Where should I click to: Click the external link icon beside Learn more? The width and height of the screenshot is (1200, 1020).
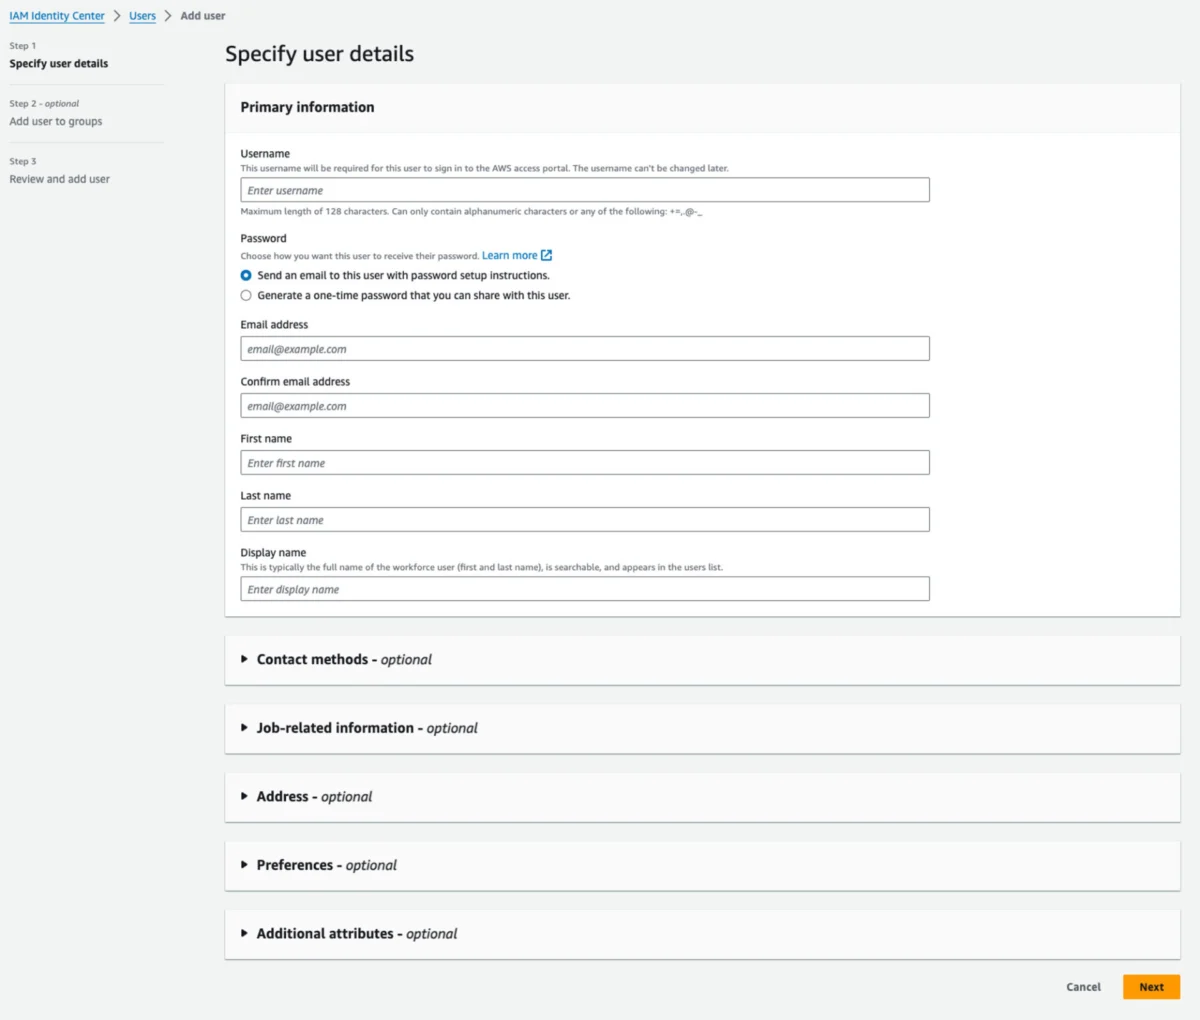pos(546,256)
